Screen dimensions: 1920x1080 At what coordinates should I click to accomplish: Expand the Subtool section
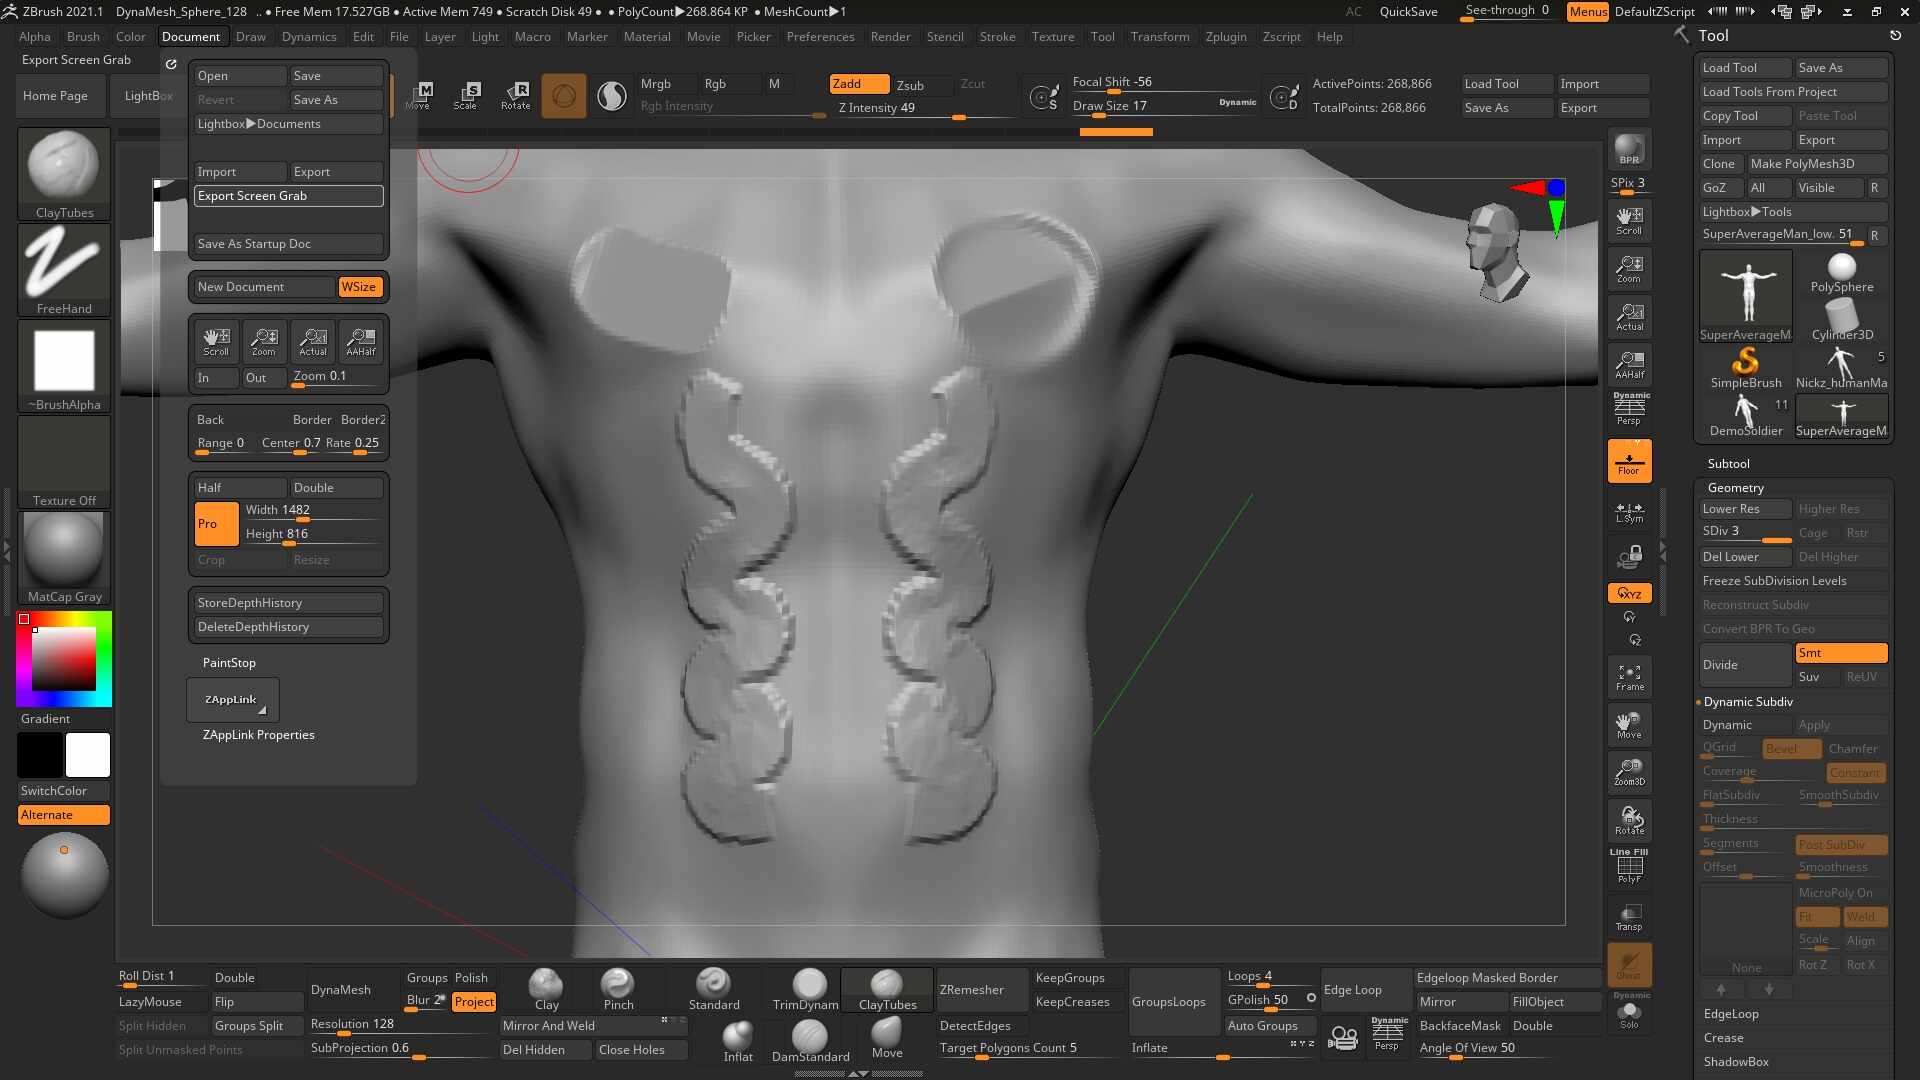pyautogui.click(x=1728, y=464)
